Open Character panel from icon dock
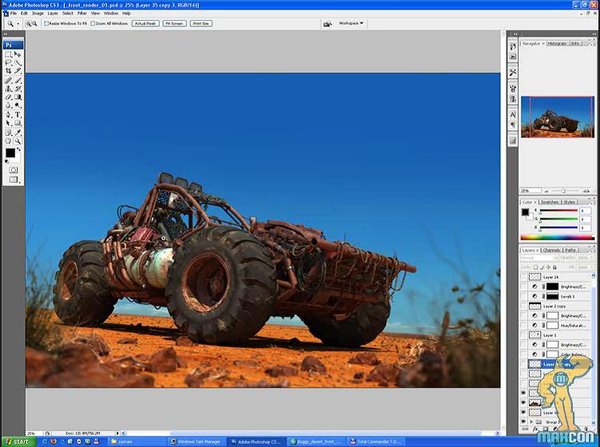Viewport: 600px width, 447px height. click(x=513, y=114)
